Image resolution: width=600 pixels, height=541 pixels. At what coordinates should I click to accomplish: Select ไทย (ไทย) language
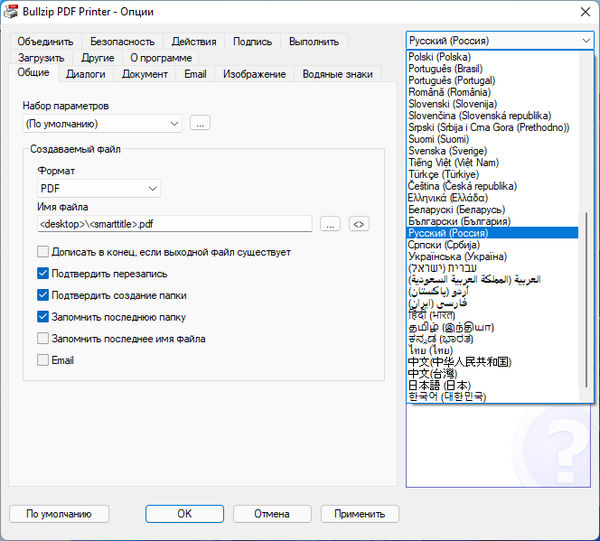pos(492,350)
